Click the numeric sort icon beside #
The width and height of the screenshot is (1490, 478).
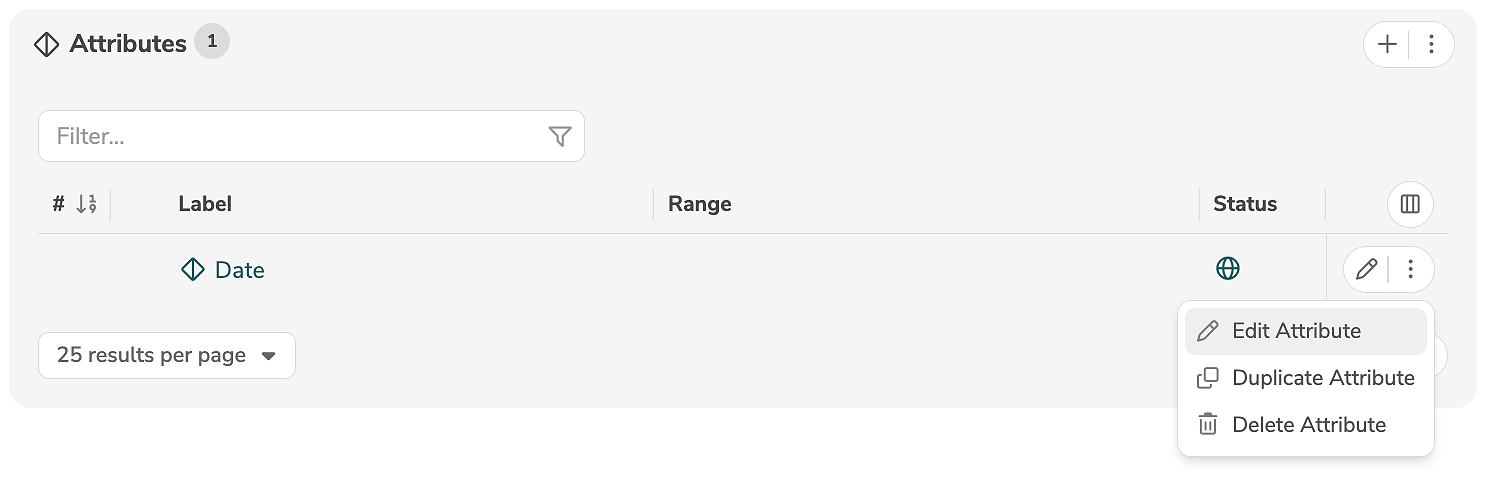click(87, 204)
